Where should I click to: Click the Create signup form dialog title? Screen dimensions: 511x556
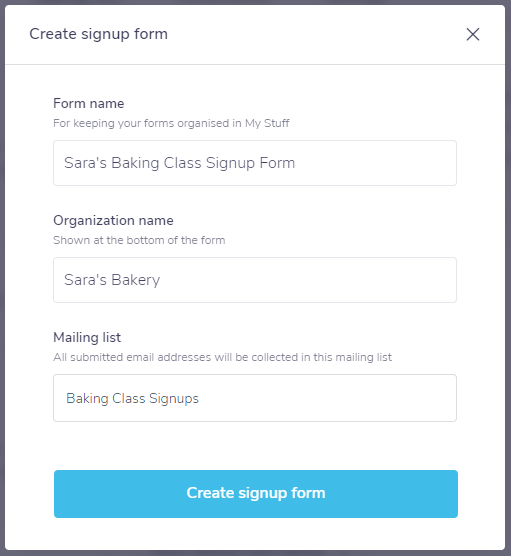click(99, 34)
